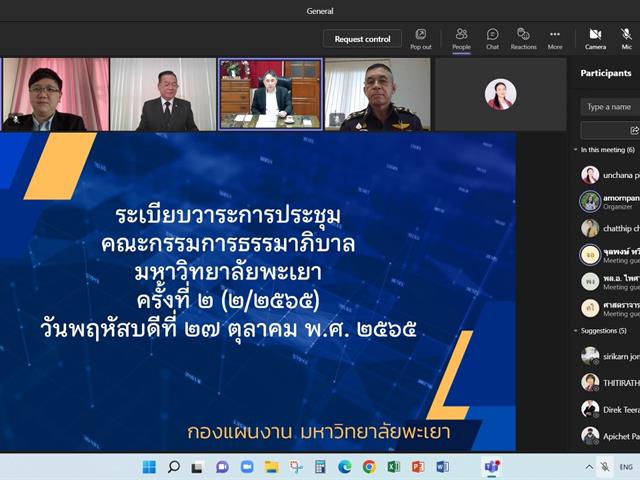Select suggested person THITIRATH
This screenshot has width=640, height=480.
point(609,383)
